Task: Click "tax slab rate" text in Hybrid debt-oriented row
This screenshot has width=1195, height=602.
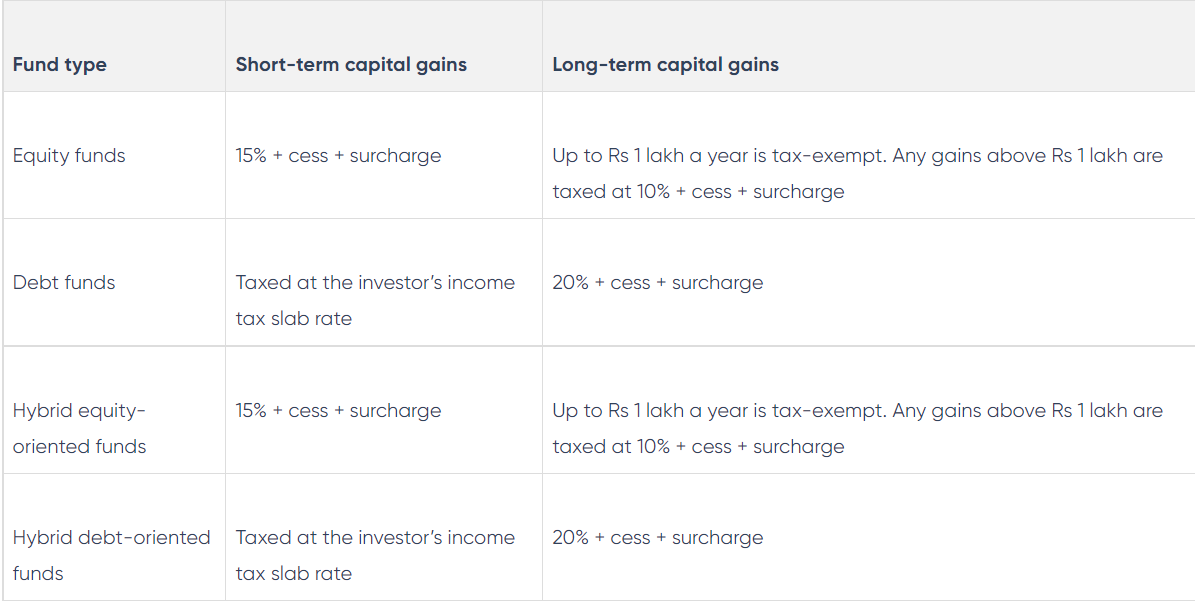Action: (x=294, y=574)
